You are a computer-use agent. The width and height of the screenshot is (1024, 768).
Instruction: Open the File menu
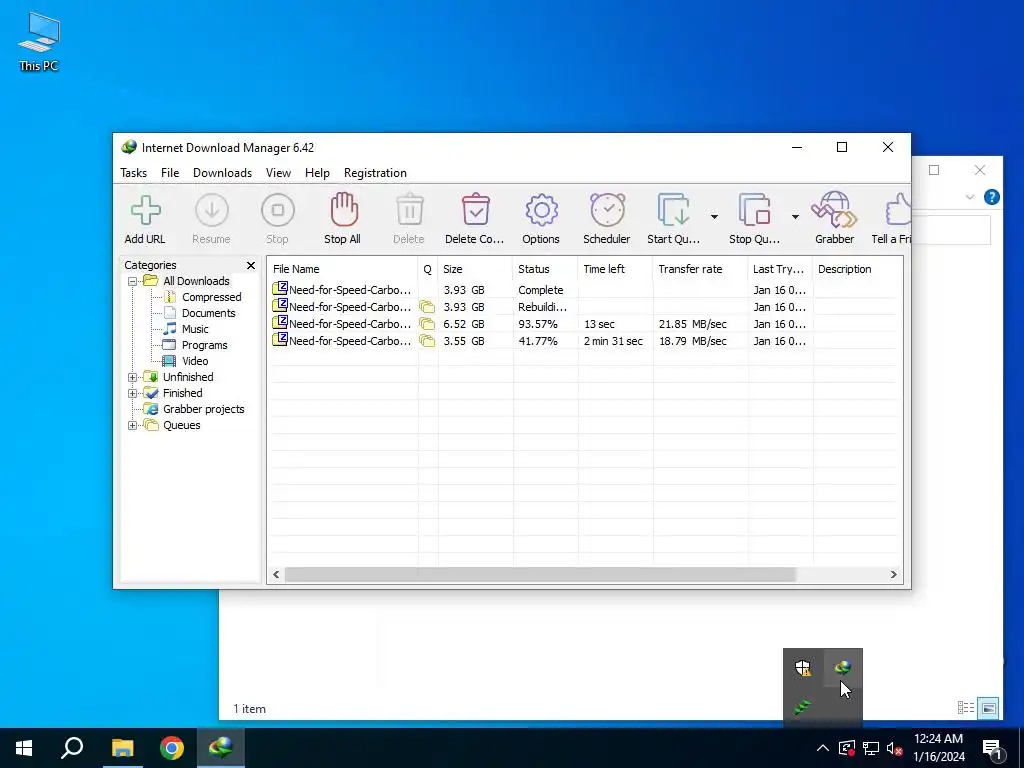pyautogui.click(x=170, y=173)
